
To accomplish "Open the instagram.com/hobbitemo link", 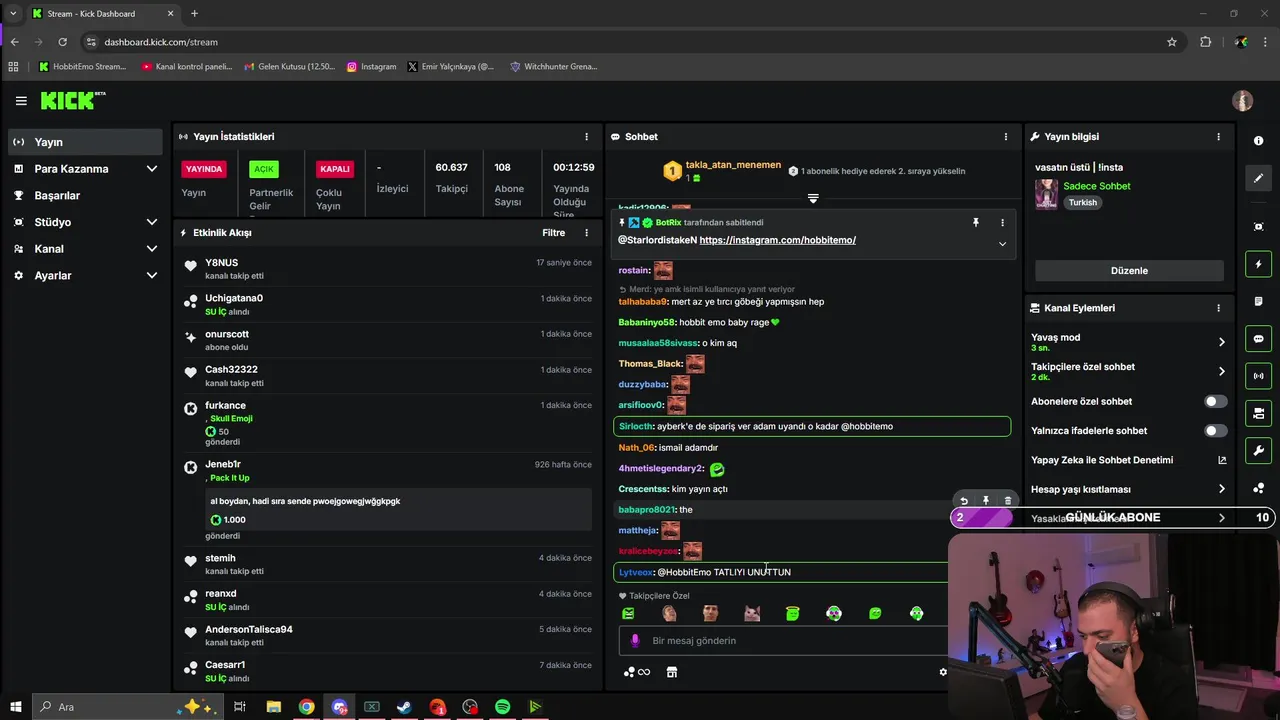I will pos(777,240).
